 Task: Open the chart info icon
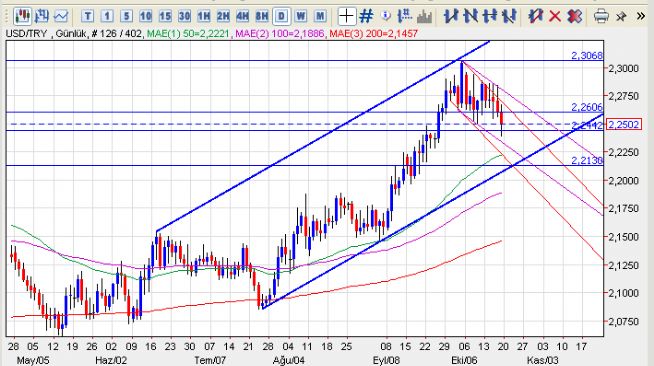click(x=386, y=16)
